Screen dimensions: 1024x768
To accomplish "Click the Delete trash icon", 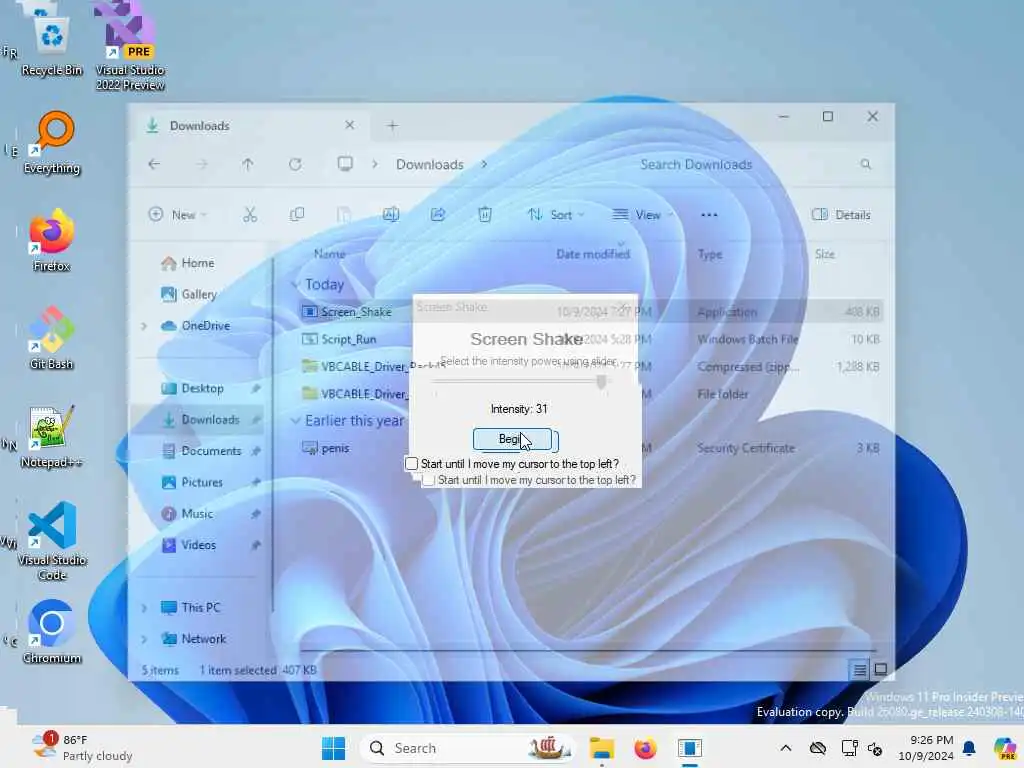I will 485,214.
